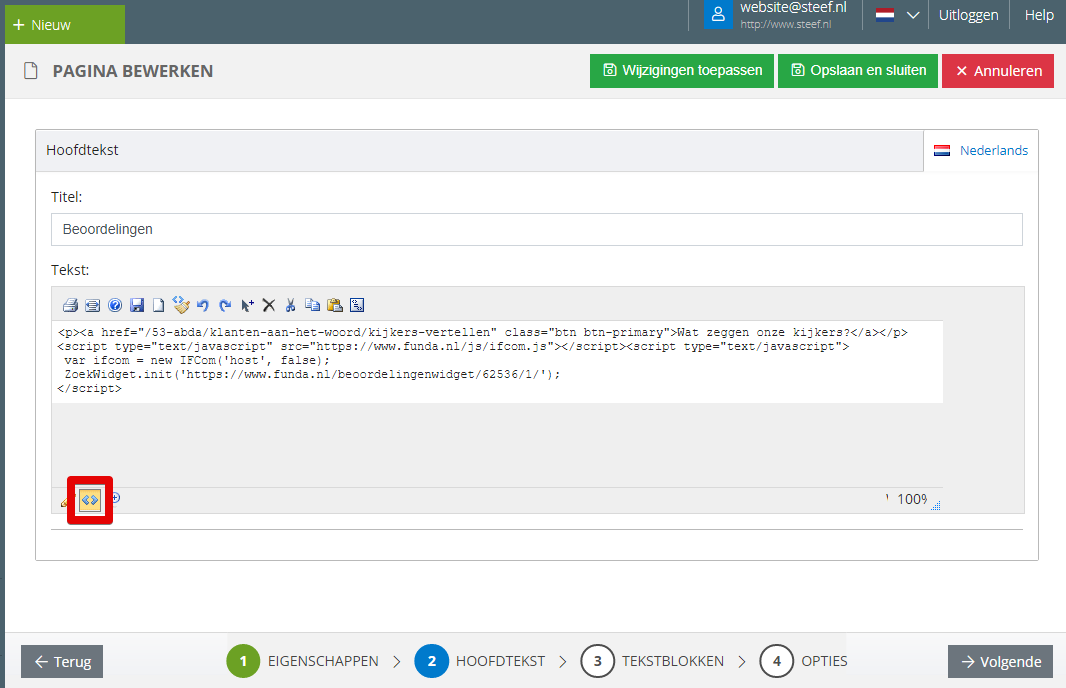
Task: Go to step 4 Opties
Action: (x=804, y=661)
